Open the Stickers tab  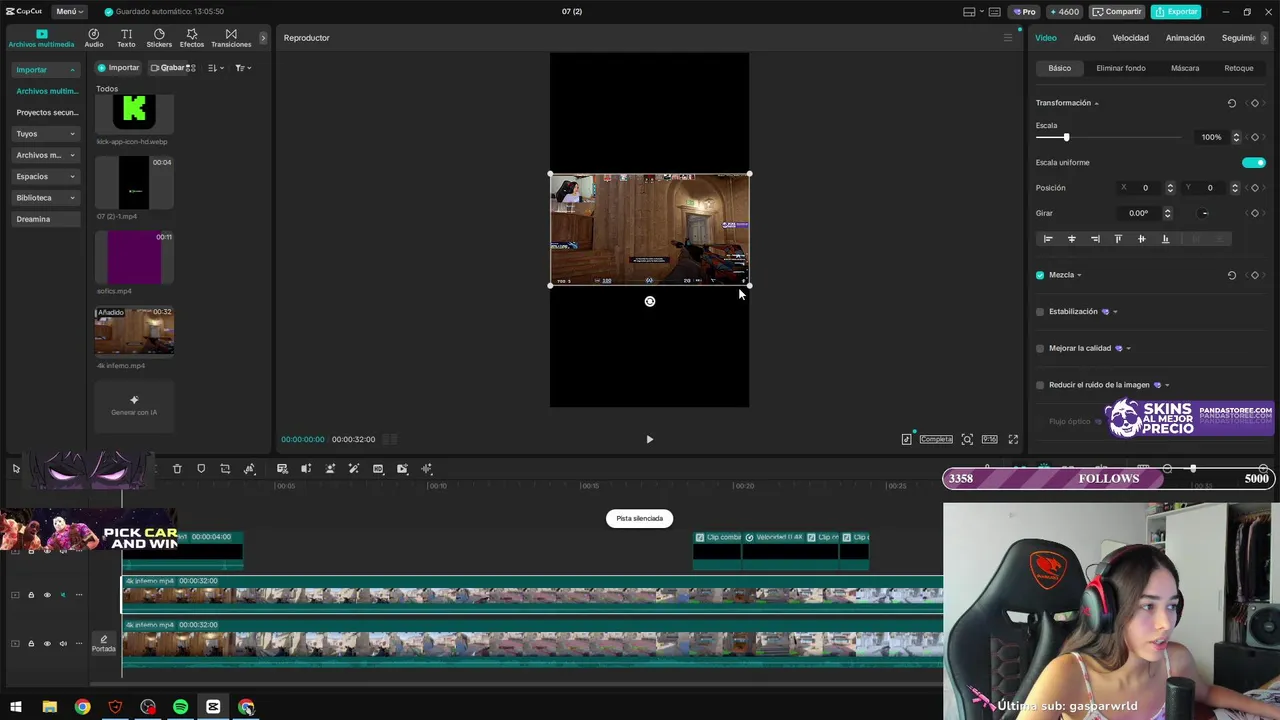click(159, 38)
